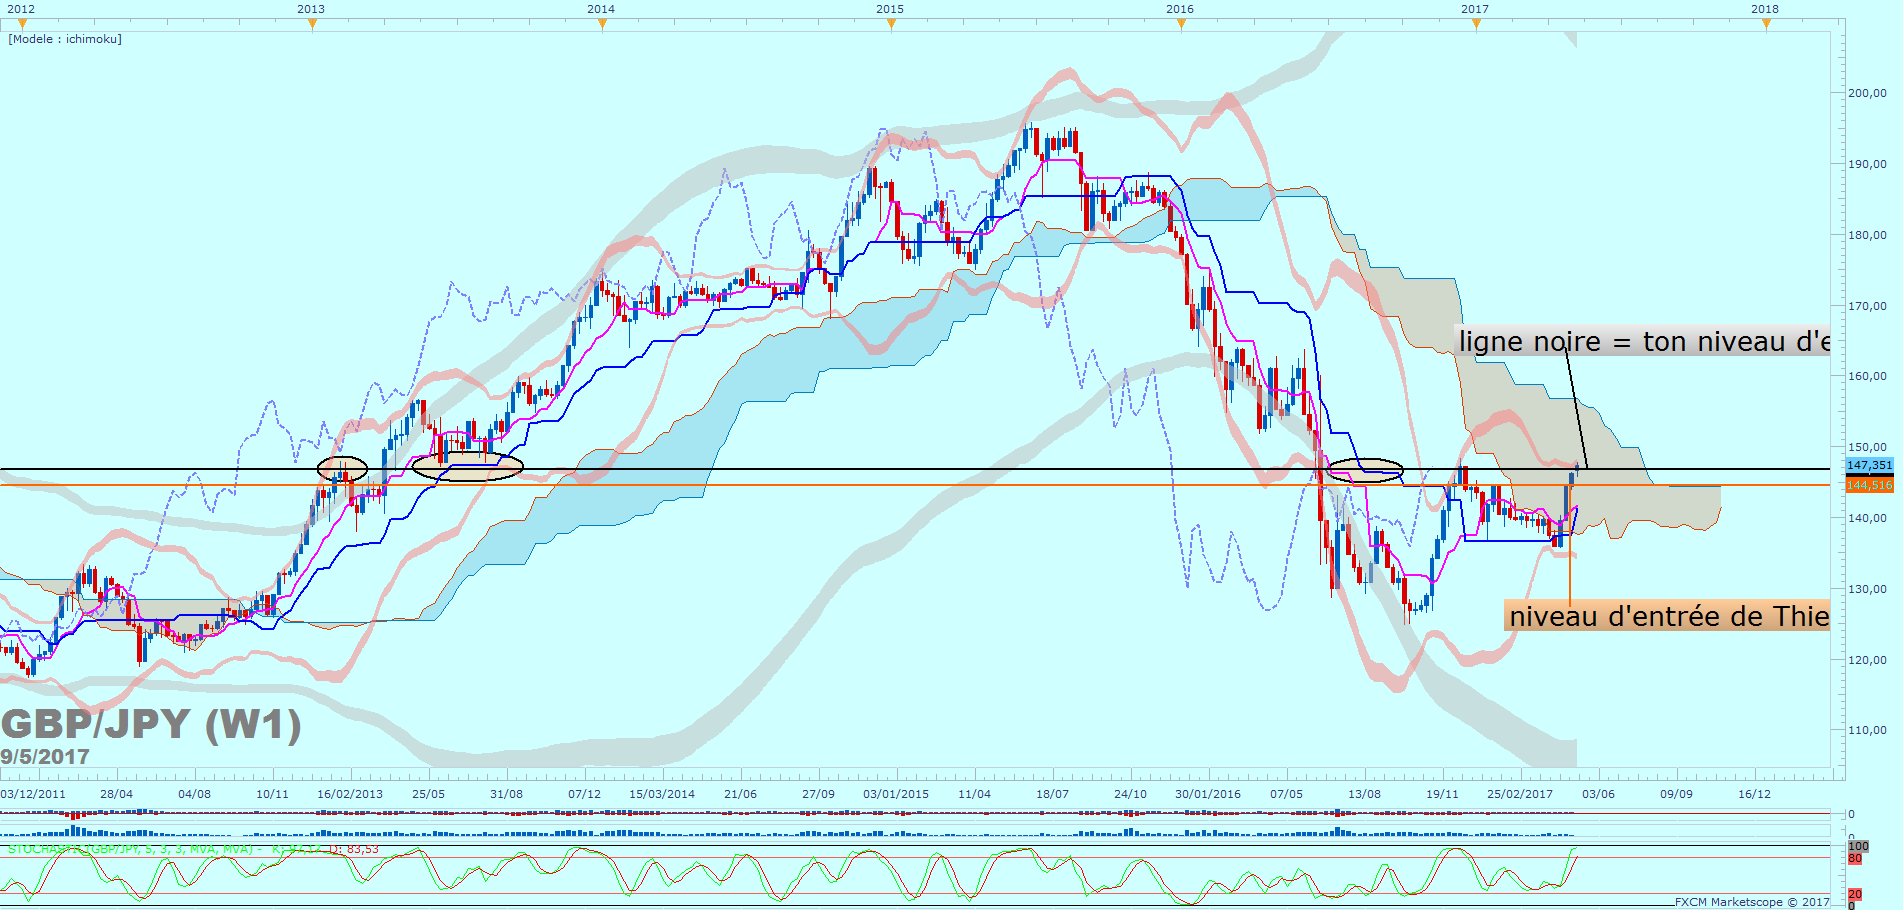Viewport: 1903px width, 910px height.
Task: Select the ellipse drawn on the 2016 blue line
Action: coord(1364,470)
